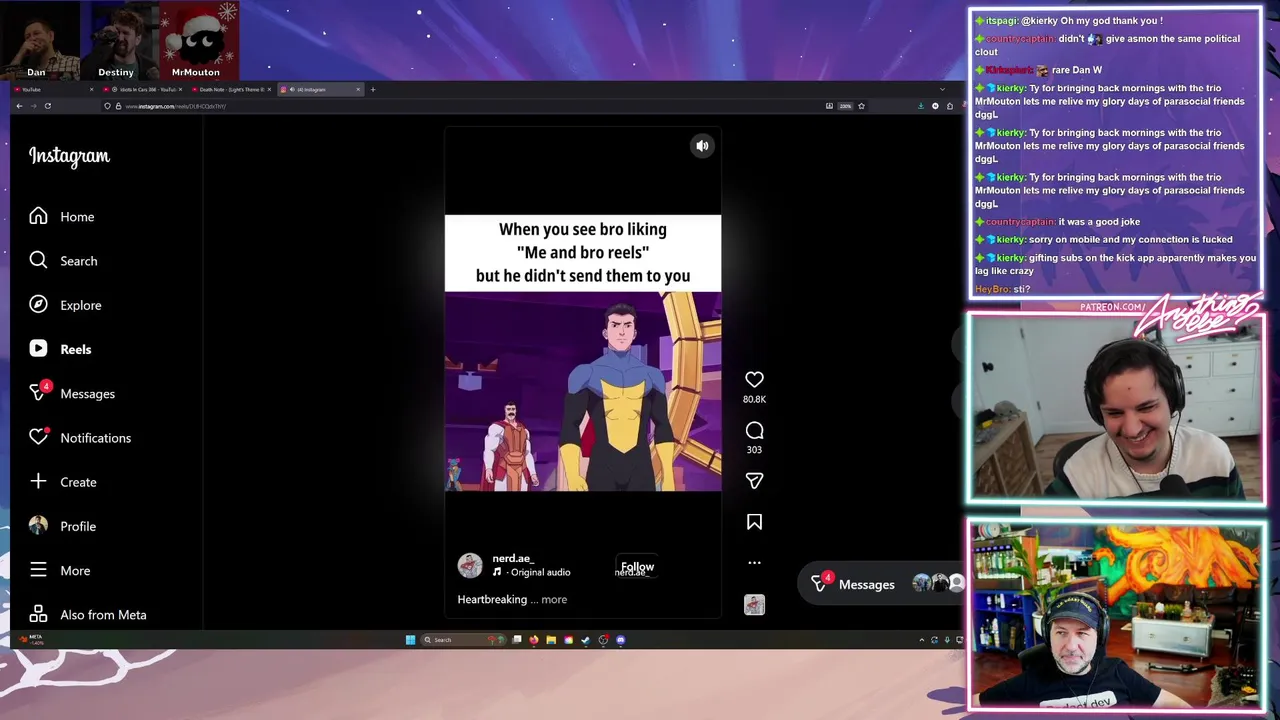Show hidden system tray icons
Image resolution: width=1280 pixels, height=720 pixels.
point(922,640)
